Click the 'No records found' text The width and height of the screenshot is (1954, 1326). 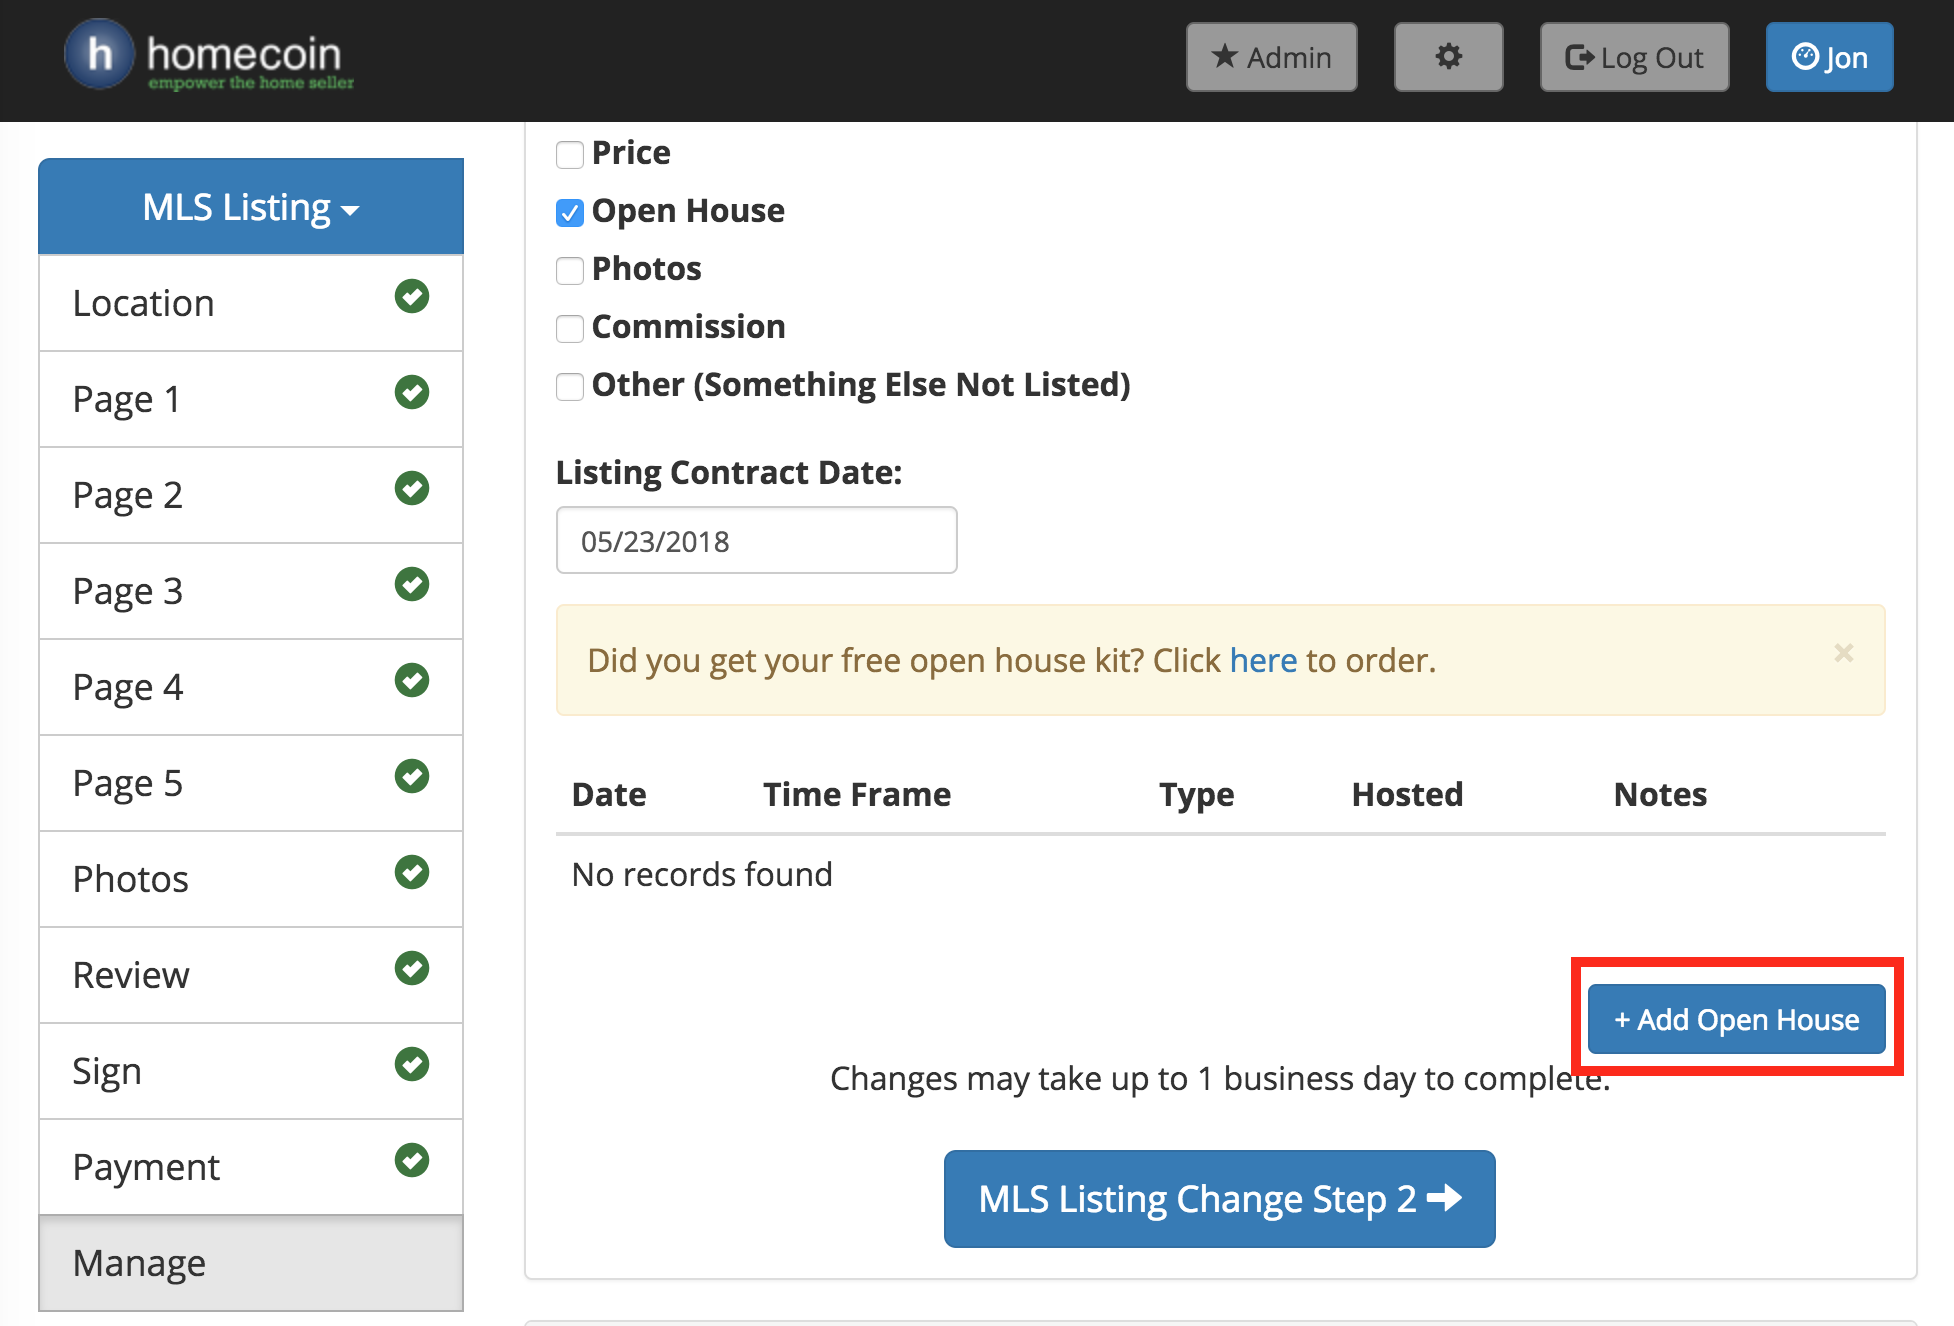[x=702, y=875]
